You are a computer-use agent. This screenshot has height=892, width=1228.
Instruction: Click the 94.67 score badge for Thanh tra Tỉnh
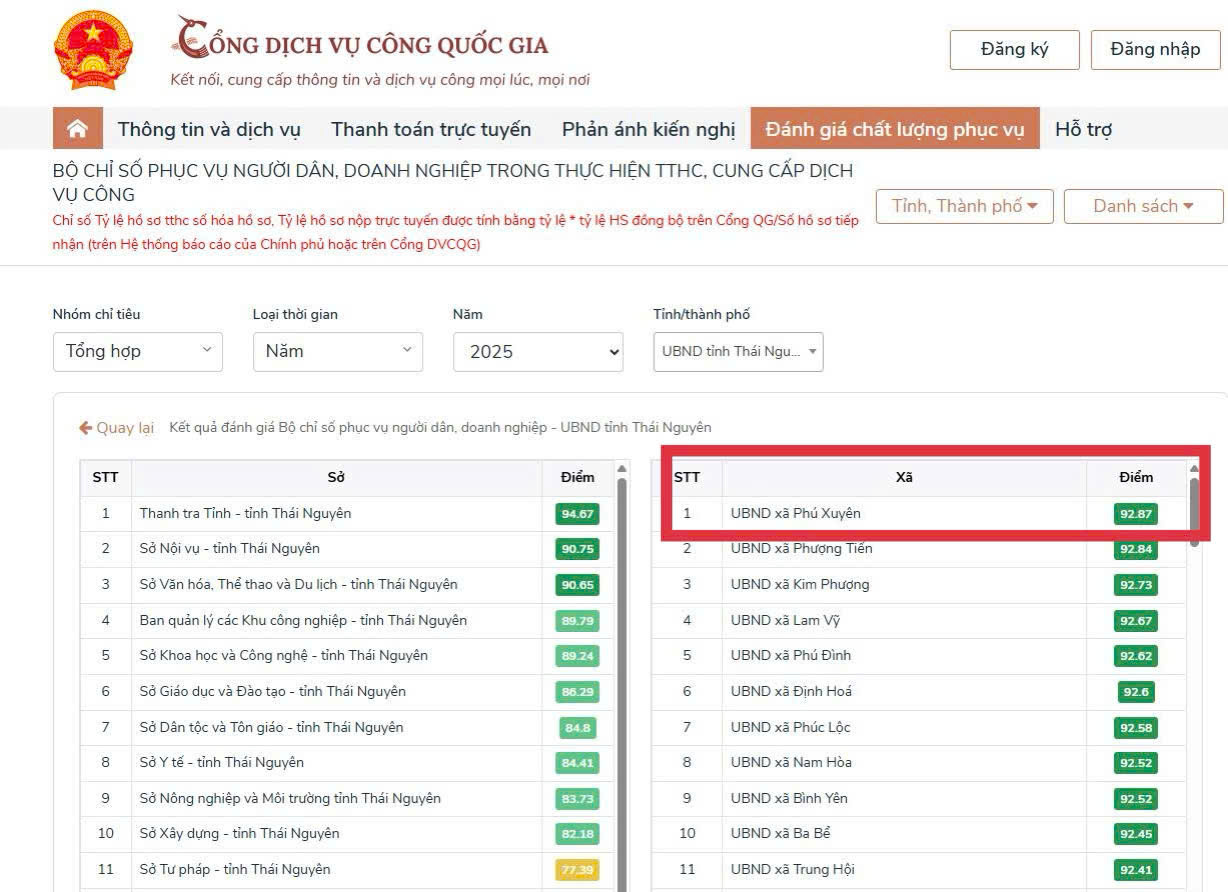pos(577,514)
